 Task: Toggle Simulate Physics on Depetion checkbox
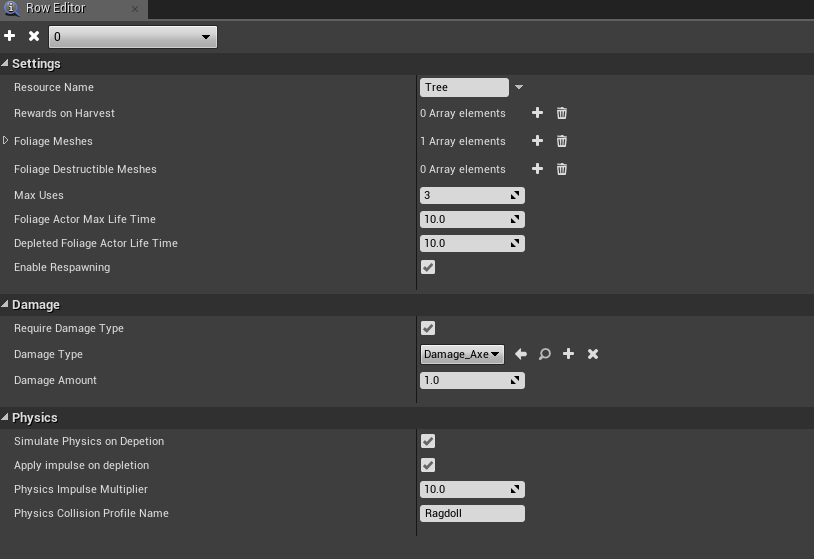click(428, 441)
